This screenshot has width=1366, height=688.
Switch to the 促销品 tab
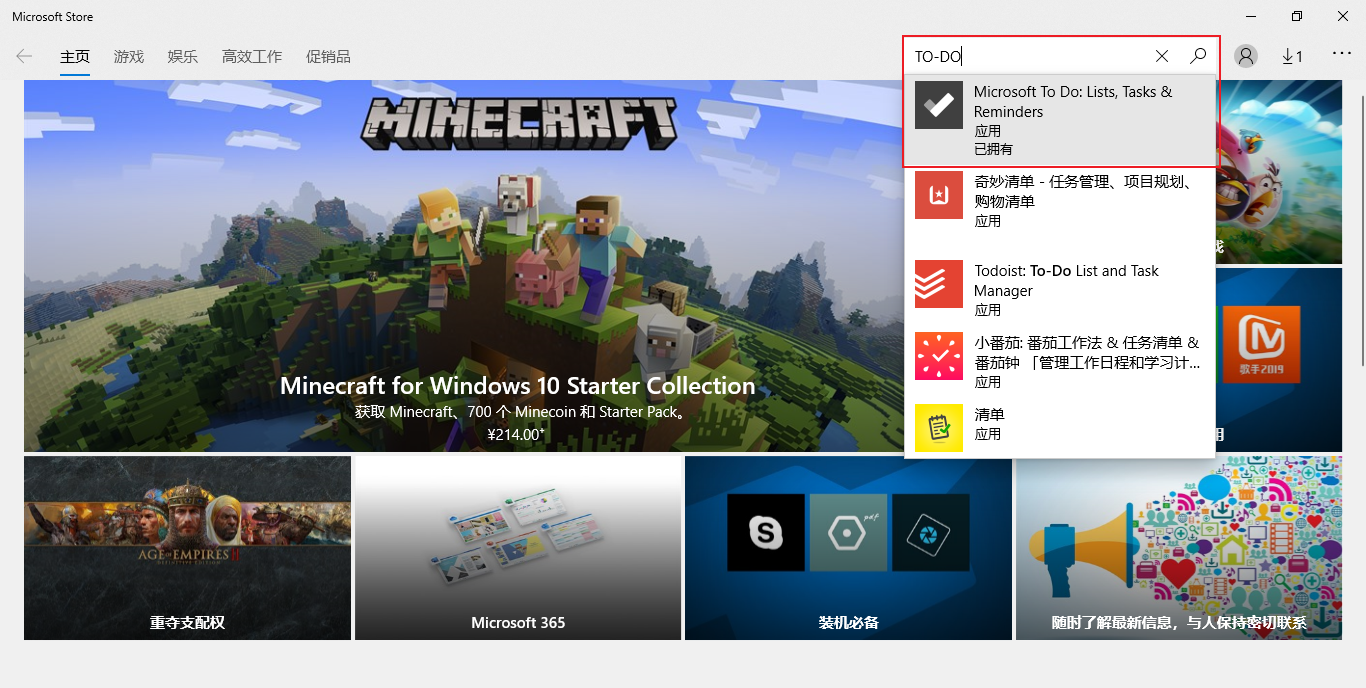328,57
